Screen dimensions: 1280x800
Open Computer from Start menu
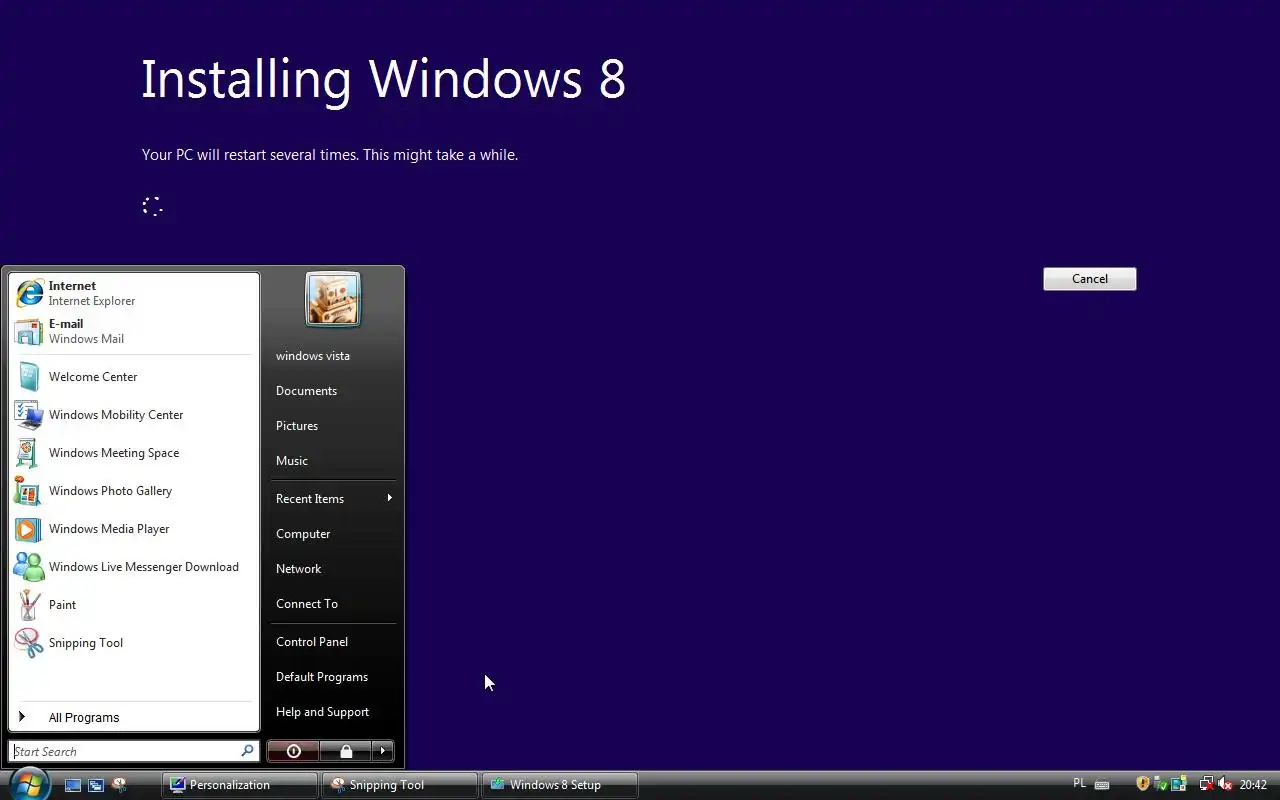pos(333,533)
